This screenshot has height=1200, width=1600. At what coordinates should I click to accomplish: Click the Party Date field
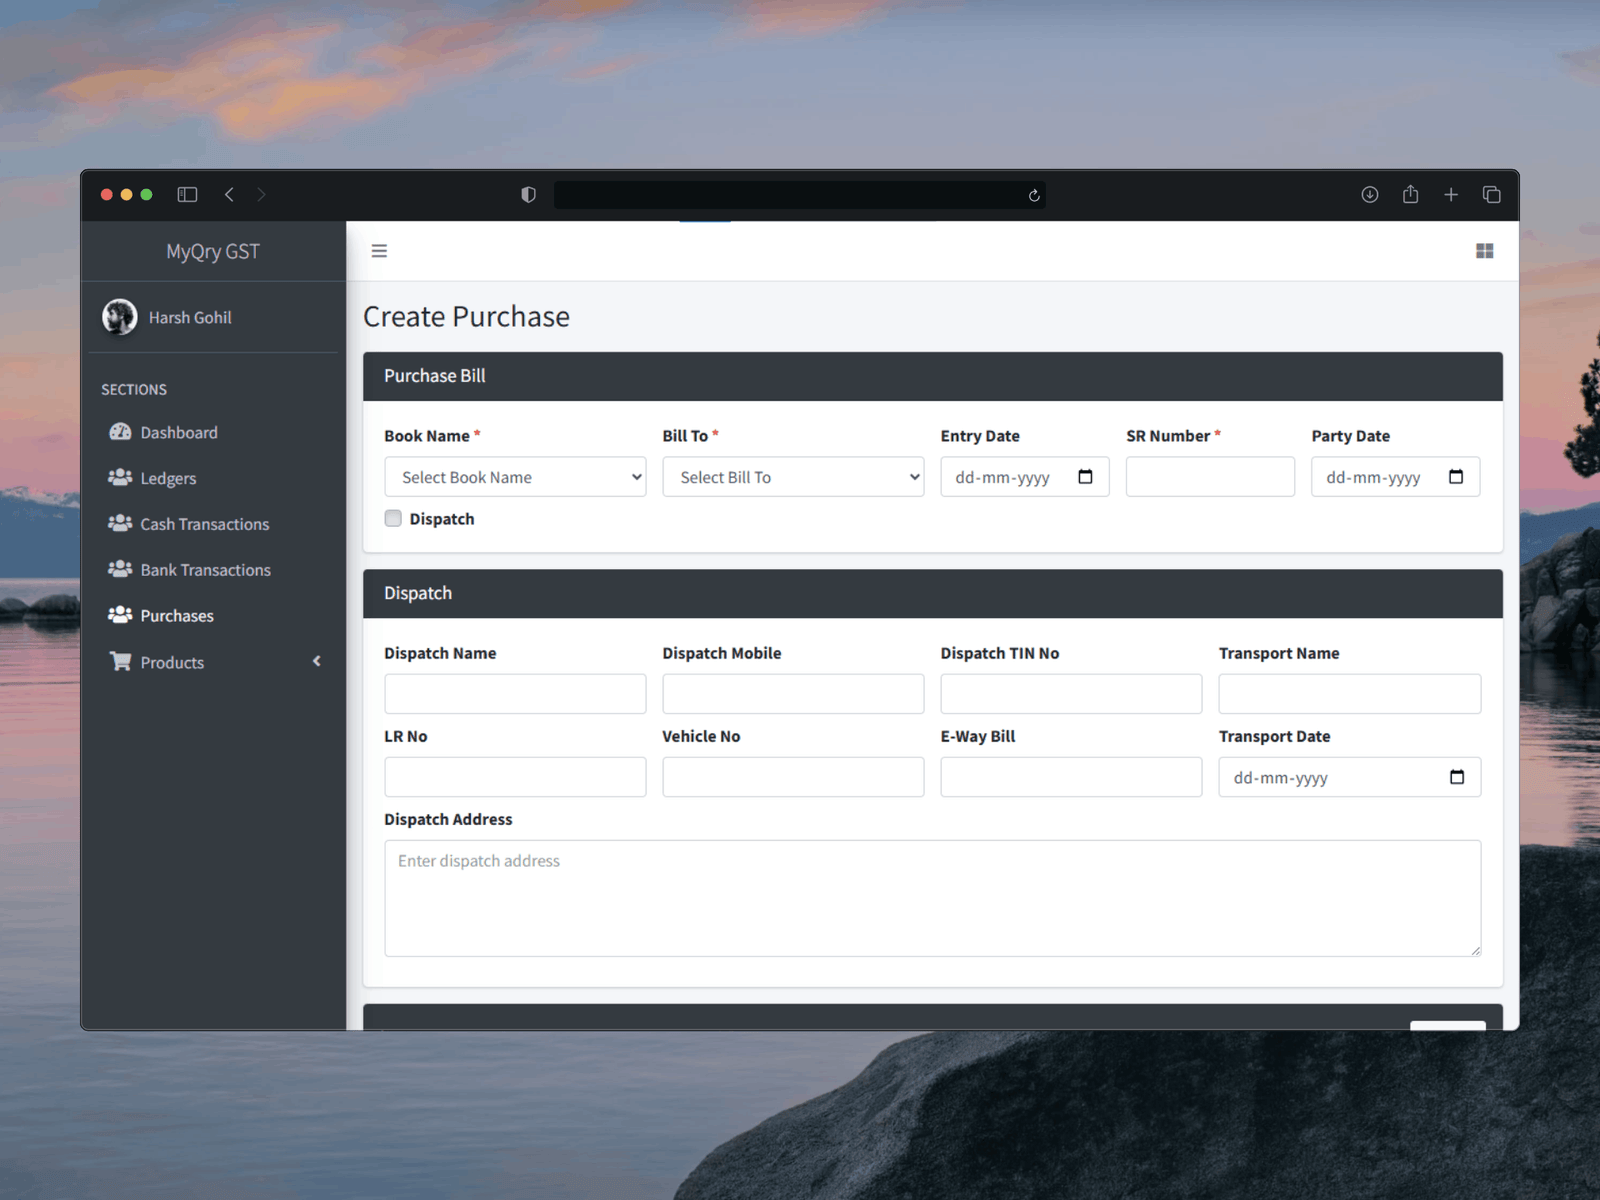tap(1396, 477)
